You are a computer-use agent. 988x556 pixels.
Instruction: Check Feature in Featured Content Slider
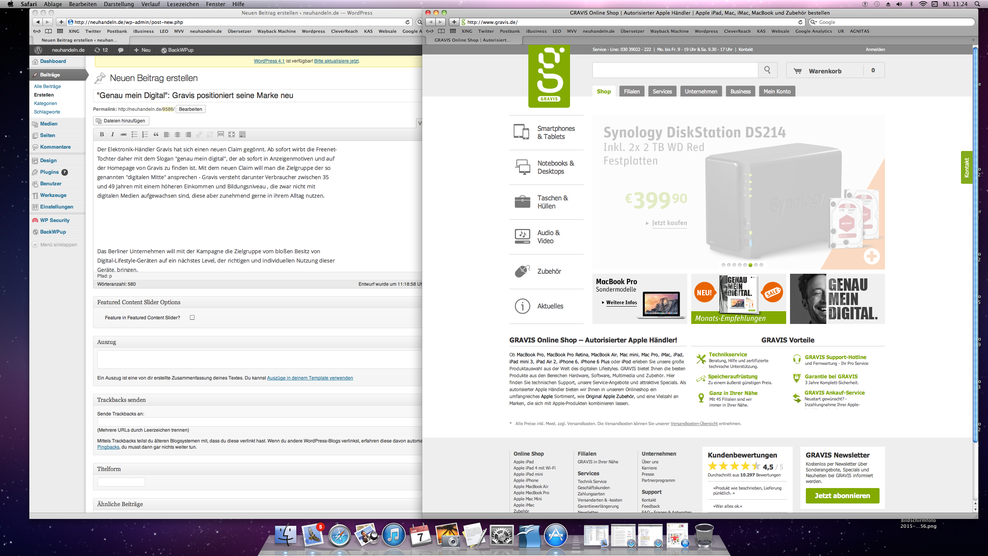(192, 318)
